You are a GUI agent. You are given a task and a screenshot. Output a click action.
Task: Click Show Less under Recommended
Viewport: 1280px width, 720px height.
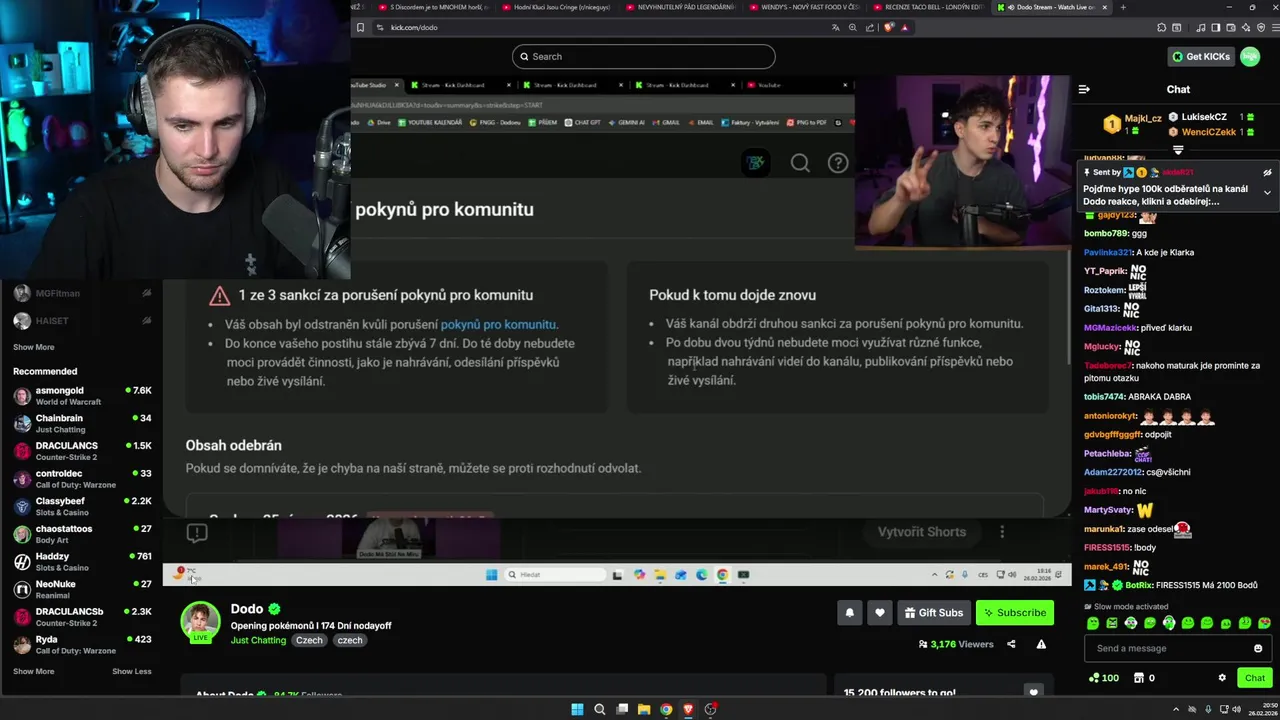click(132, 671)
